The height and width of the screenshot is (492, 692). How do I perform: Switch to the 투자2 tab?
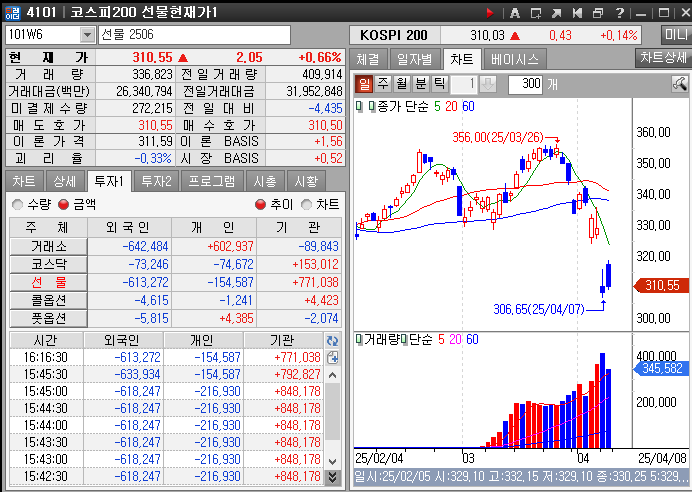click(x=156, y=181)
